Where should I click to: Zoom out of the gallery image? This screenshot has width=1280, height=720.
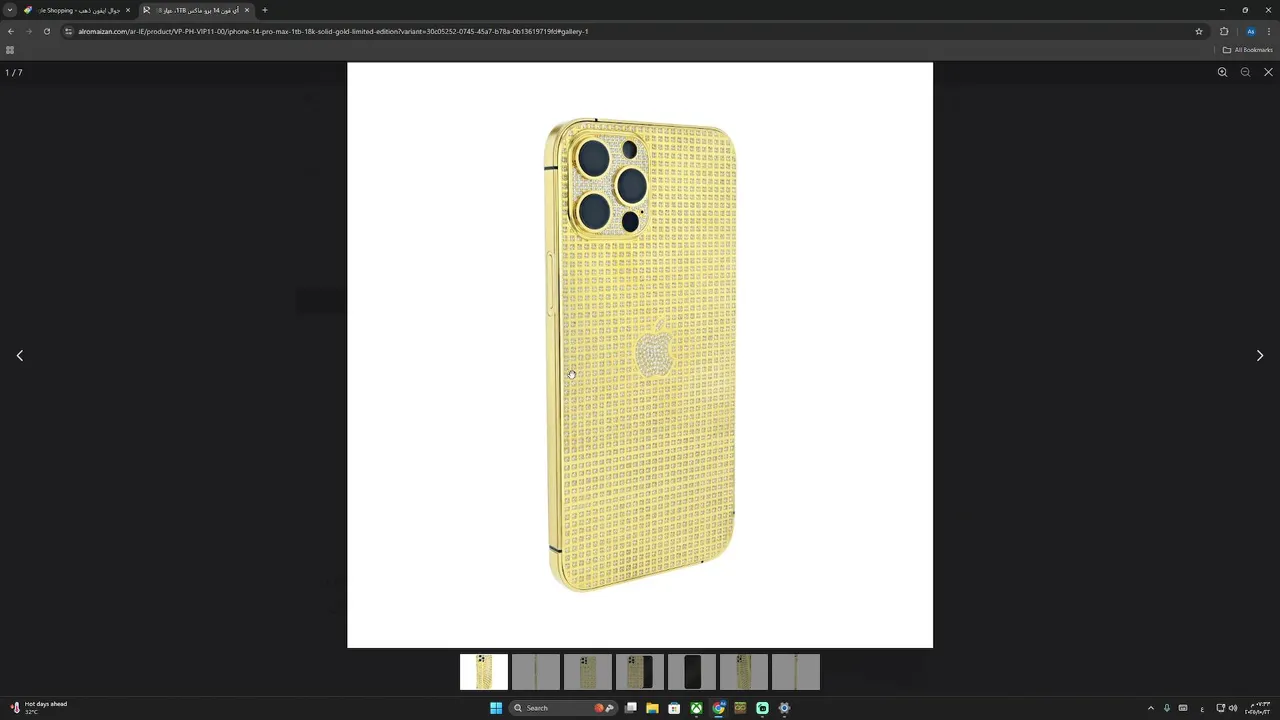[x=1245, y=72]
